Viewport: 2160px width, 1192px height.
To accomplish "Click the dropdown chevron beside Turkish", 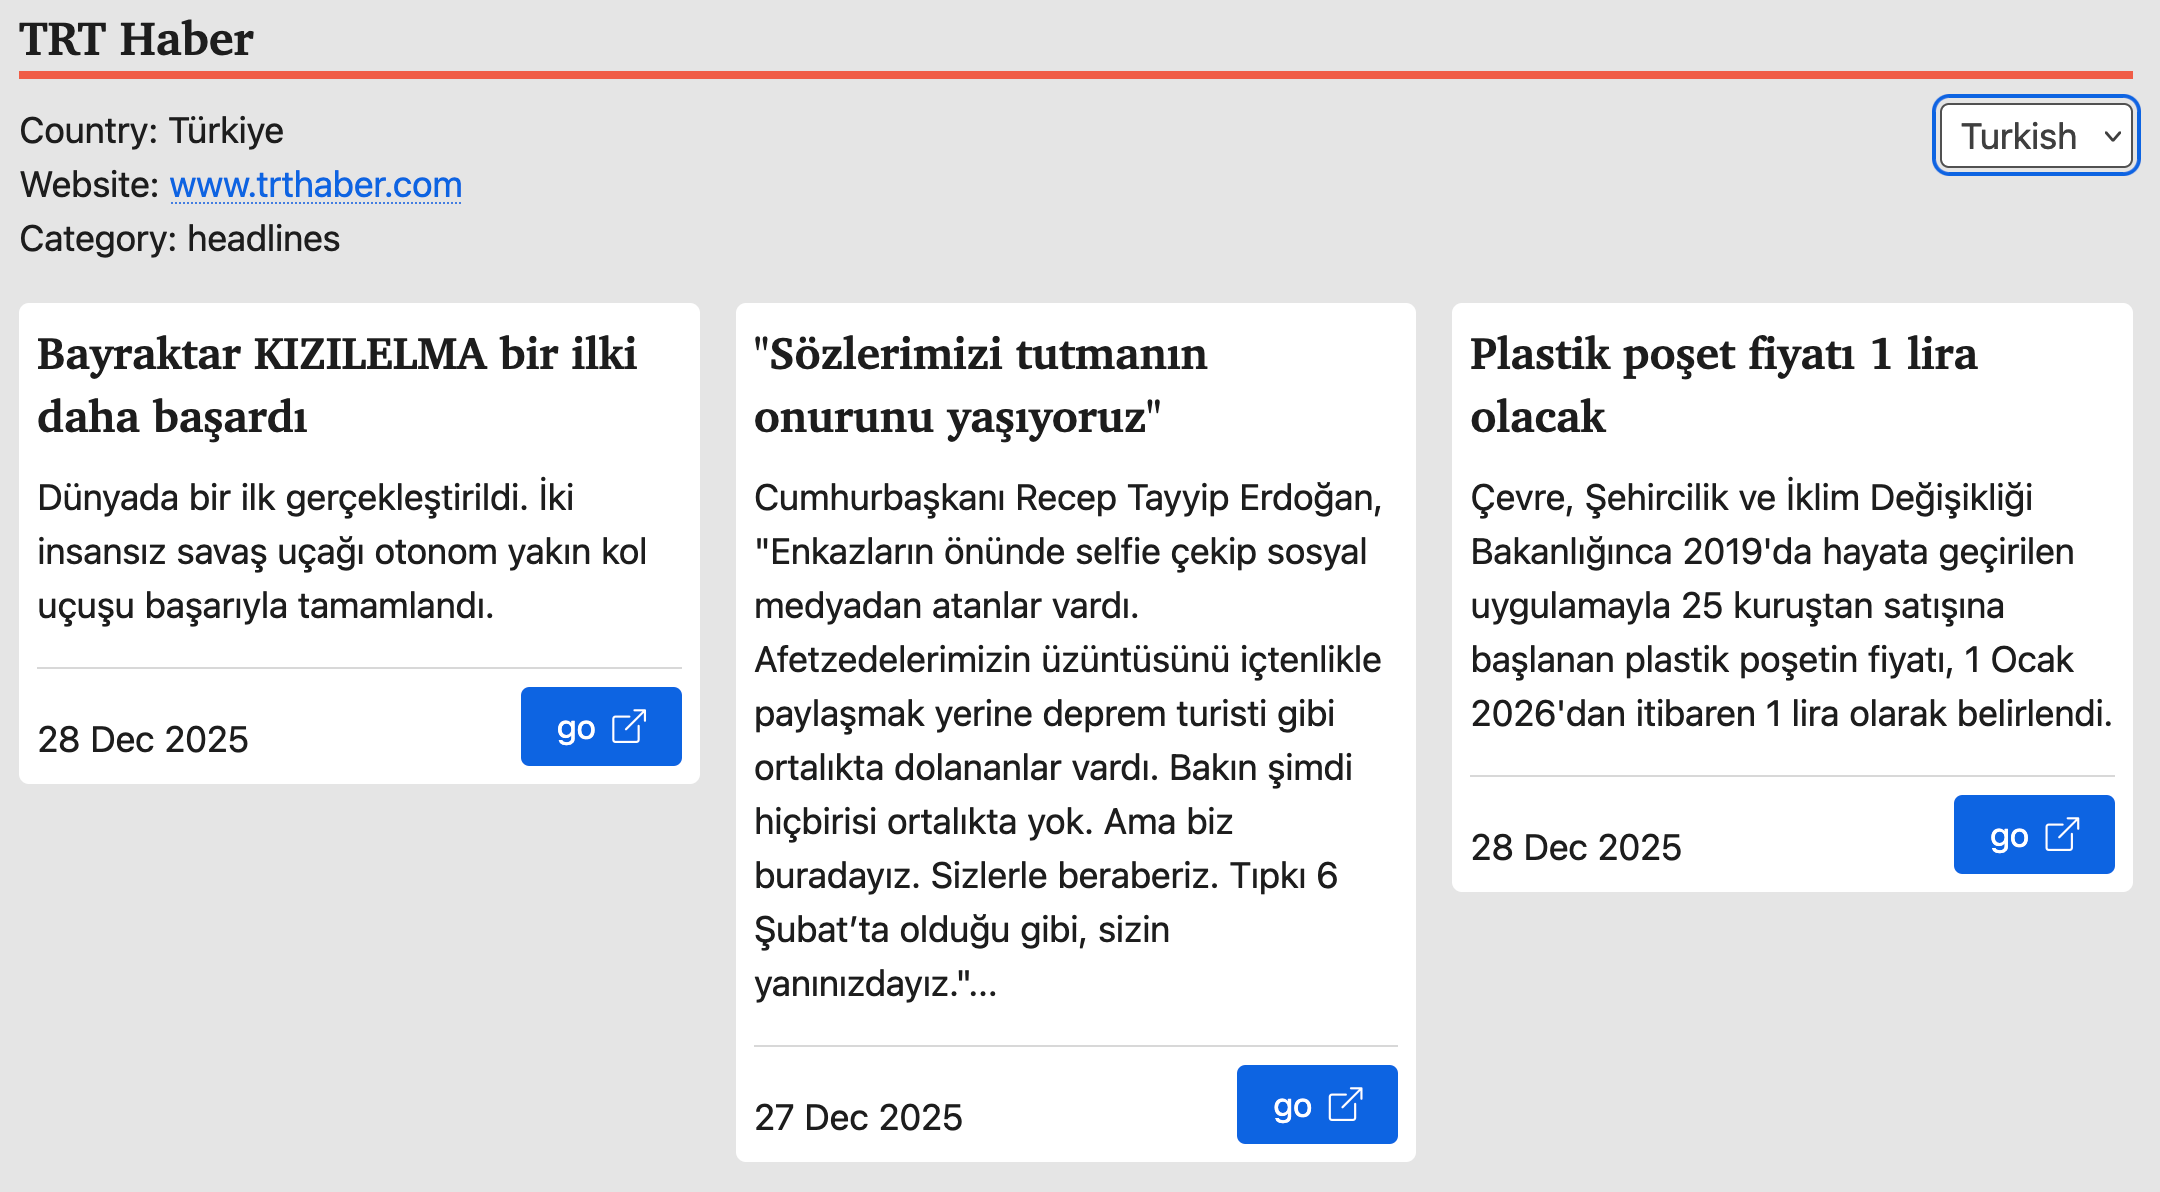I will click(x=2112, y=136).
